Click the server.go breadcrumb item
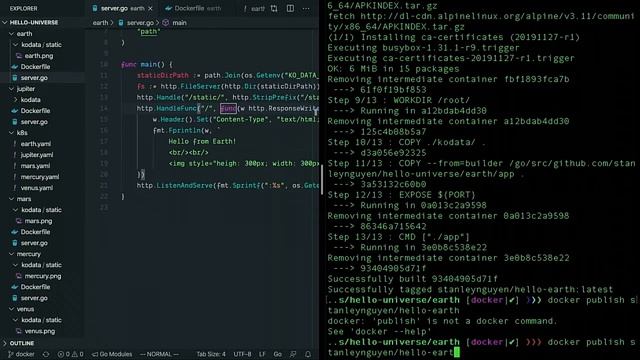Screen dimensions: 640x360 (x=136, y=23)
